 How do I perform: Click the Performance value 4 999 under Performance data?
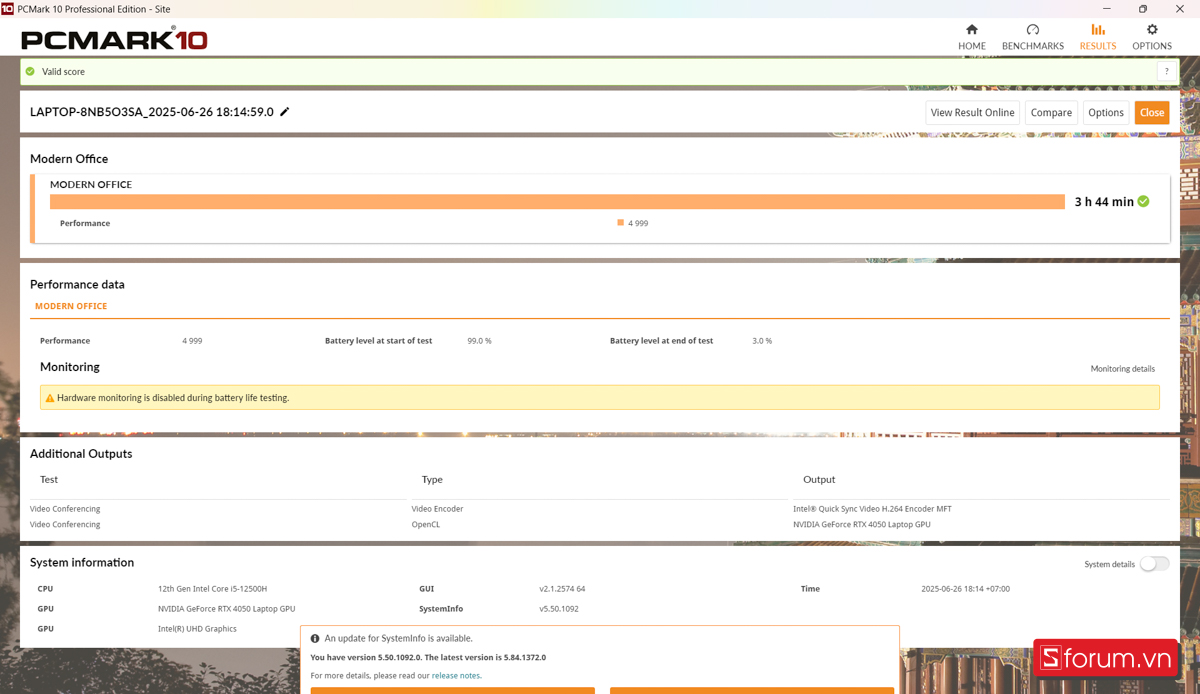click(192, 341)
